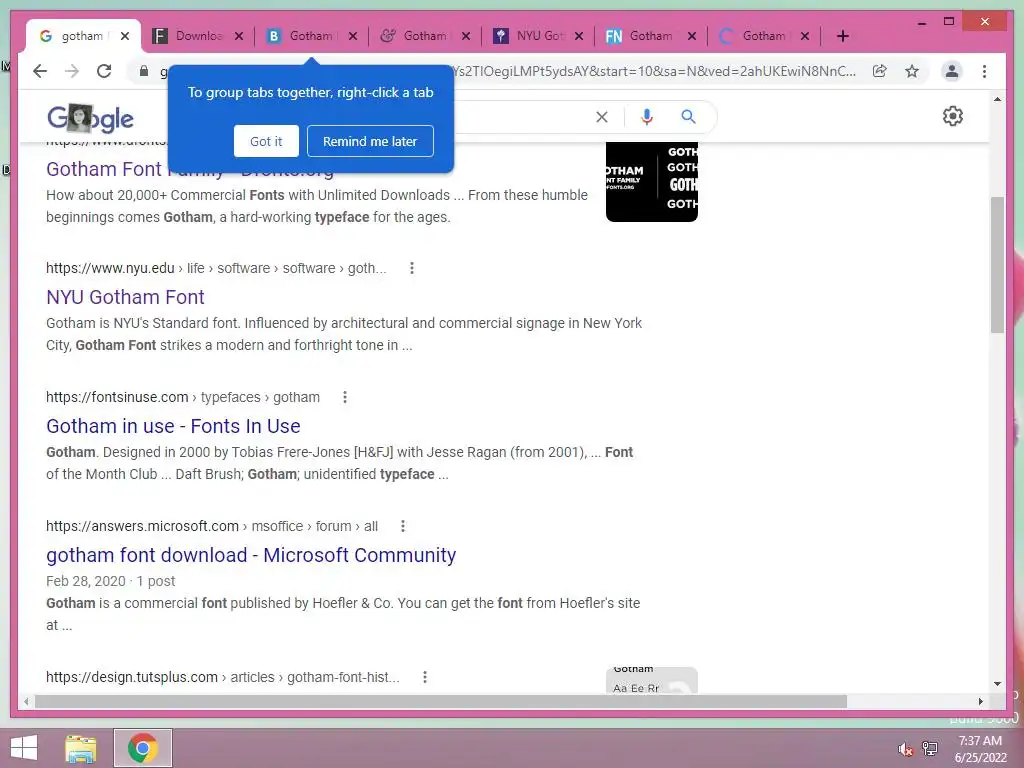Open NYU Gotham Font result

pos(125,297)
